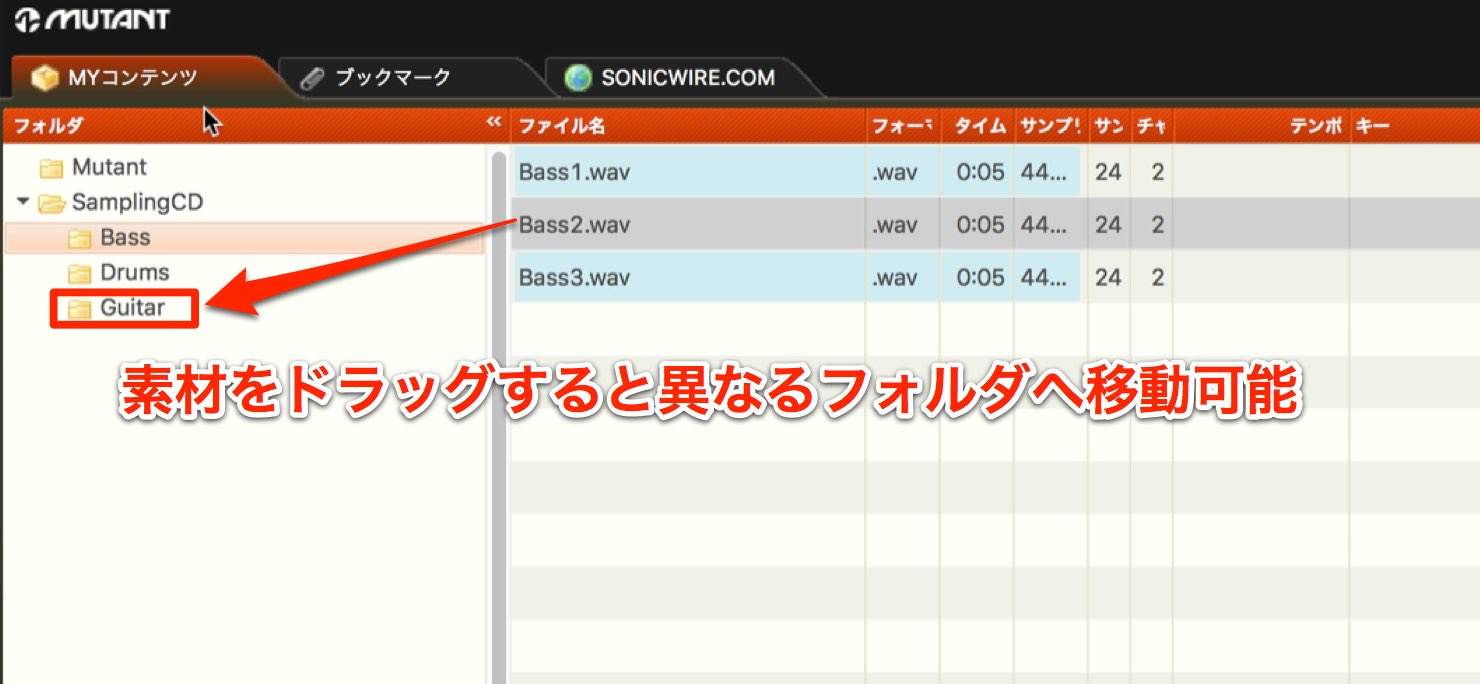Collapse the folder panel with double chevron
Image resolution: width=1480 pixels, height=684 pixels.
point(493,122)
